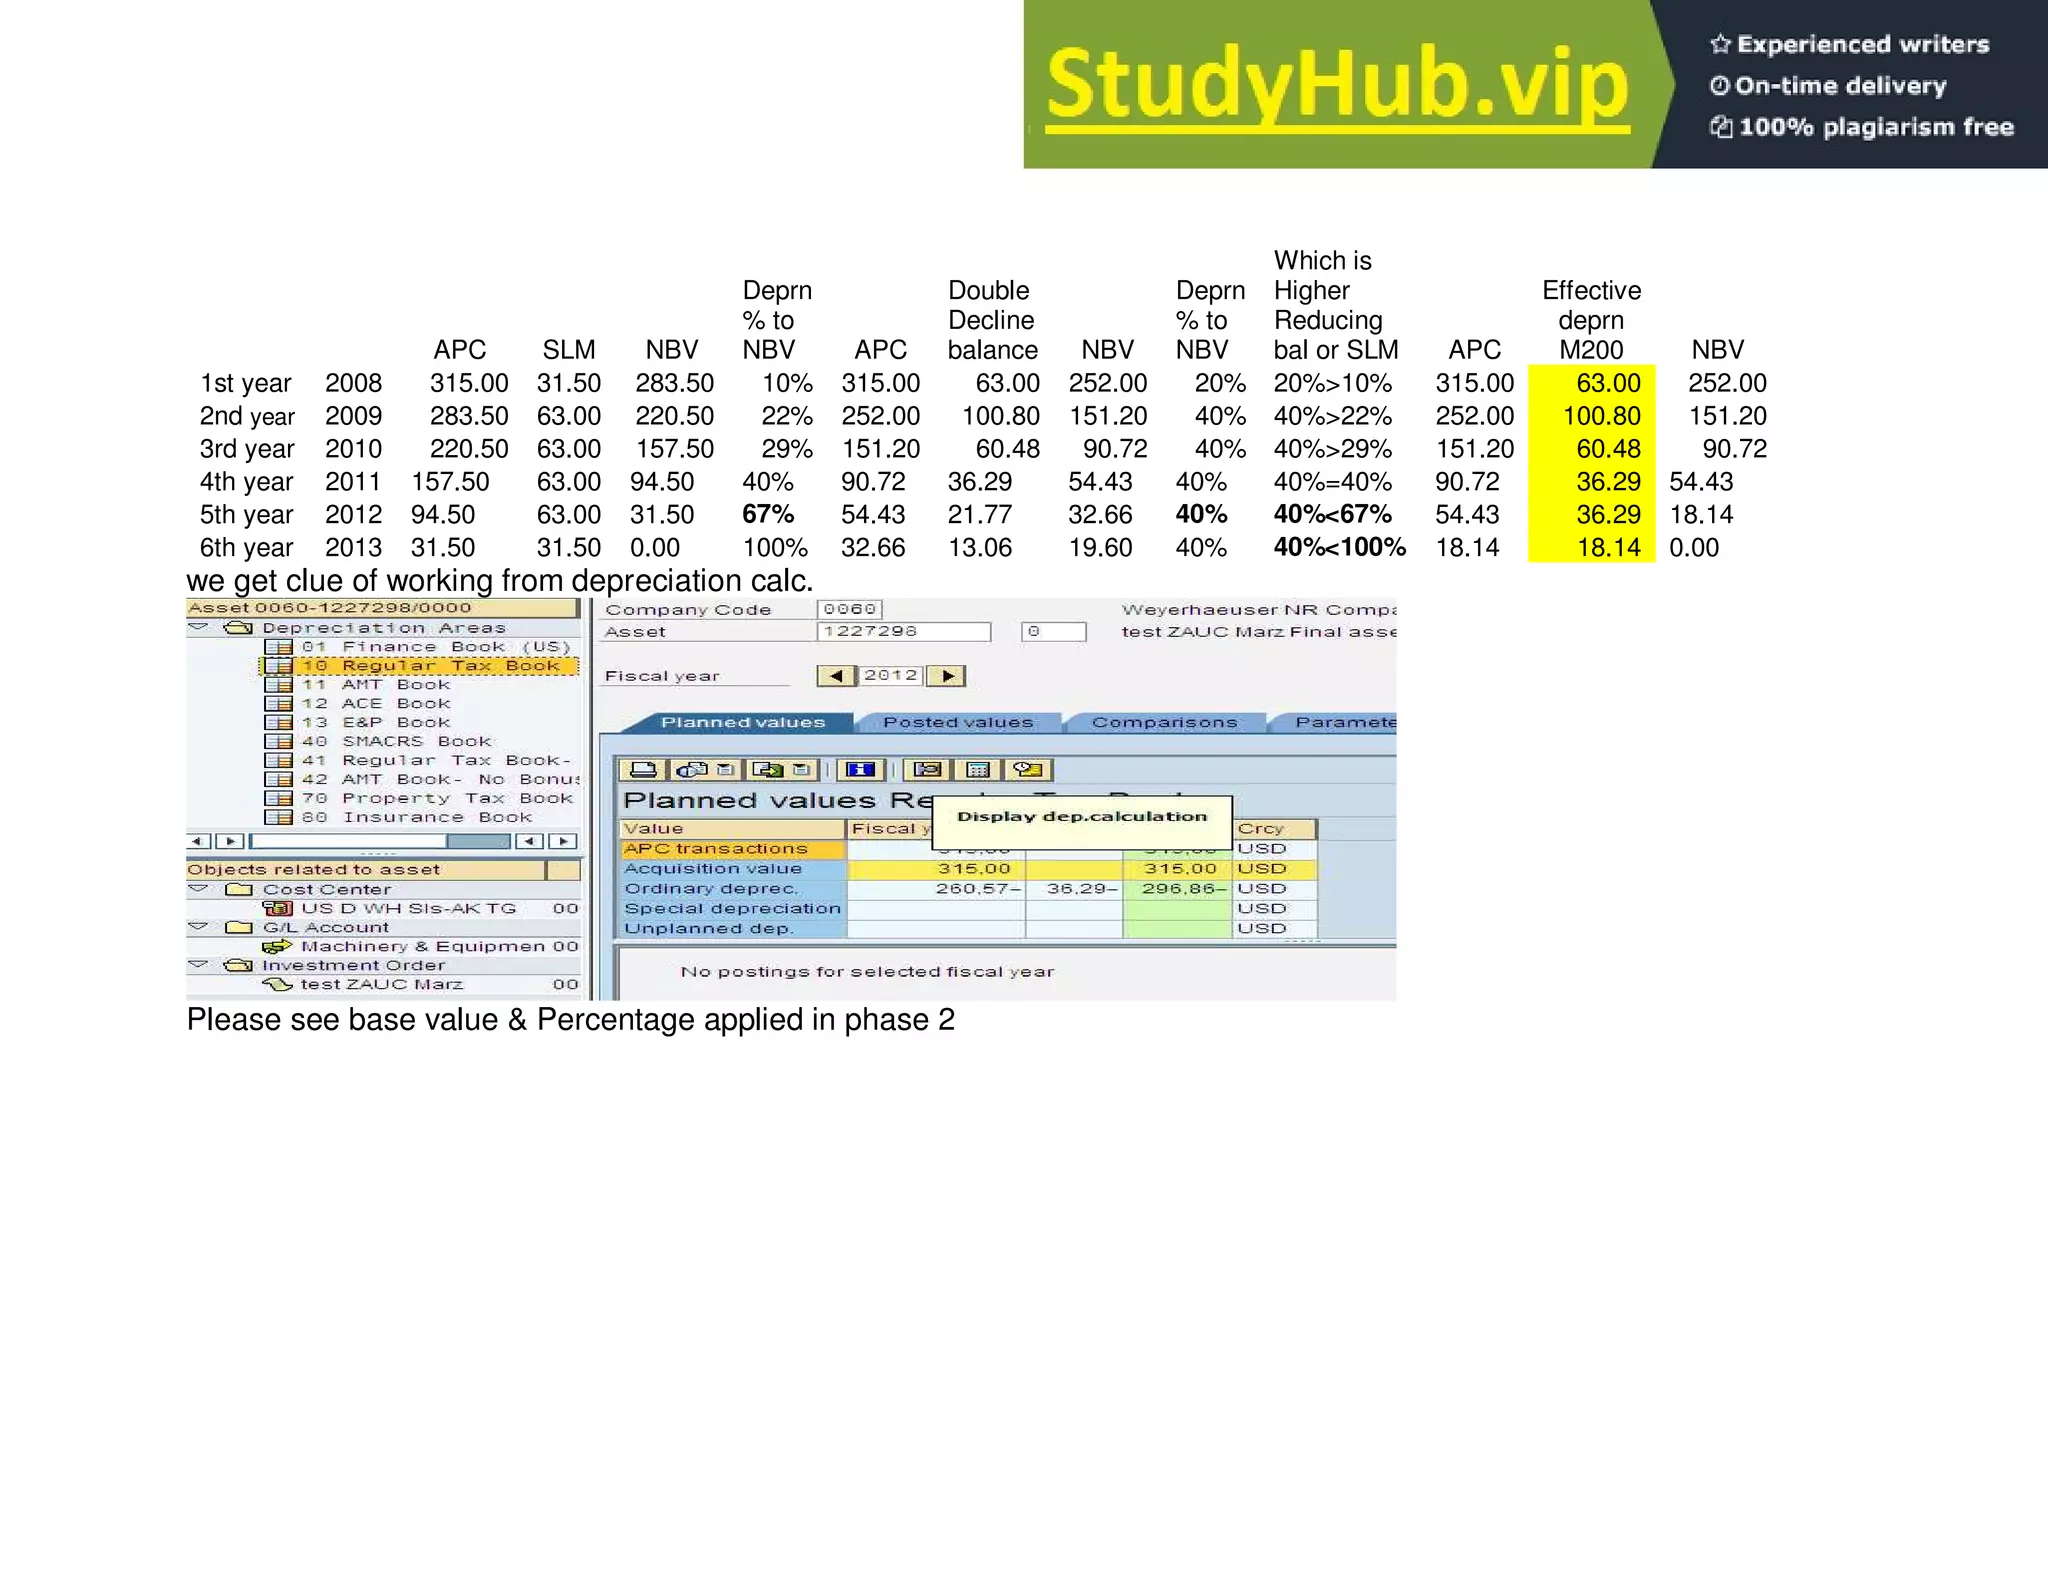Click first left scroll arrow under tree
Viewport: 2048px width, 1582px height.
click(199, 842)
